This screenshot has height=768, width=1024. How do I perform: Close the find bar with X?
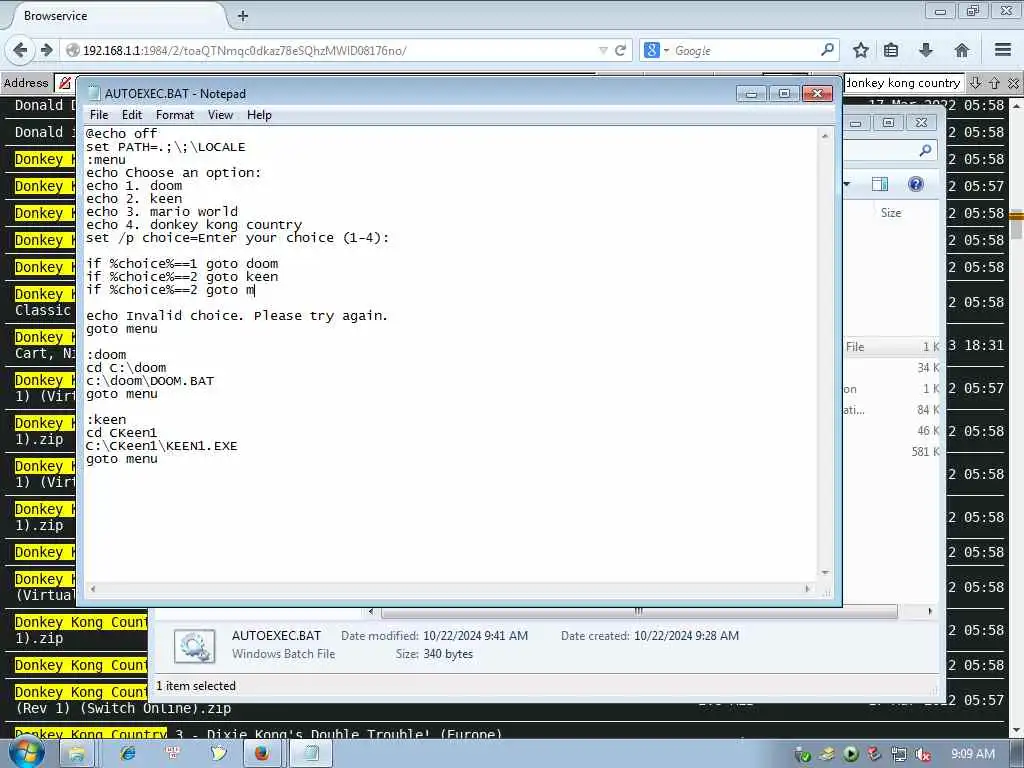click(1013, 83)
